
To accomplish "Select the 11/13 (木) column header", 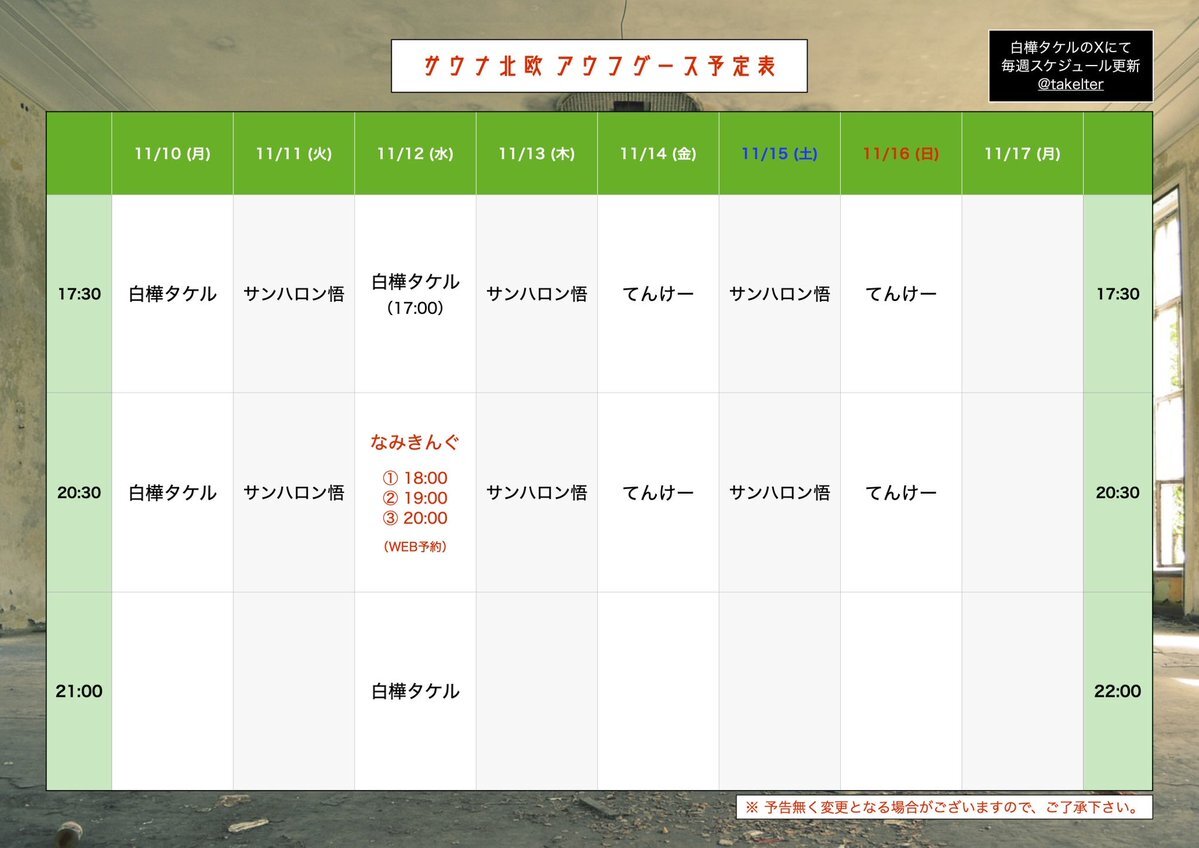I will click(x=536, y=154).
